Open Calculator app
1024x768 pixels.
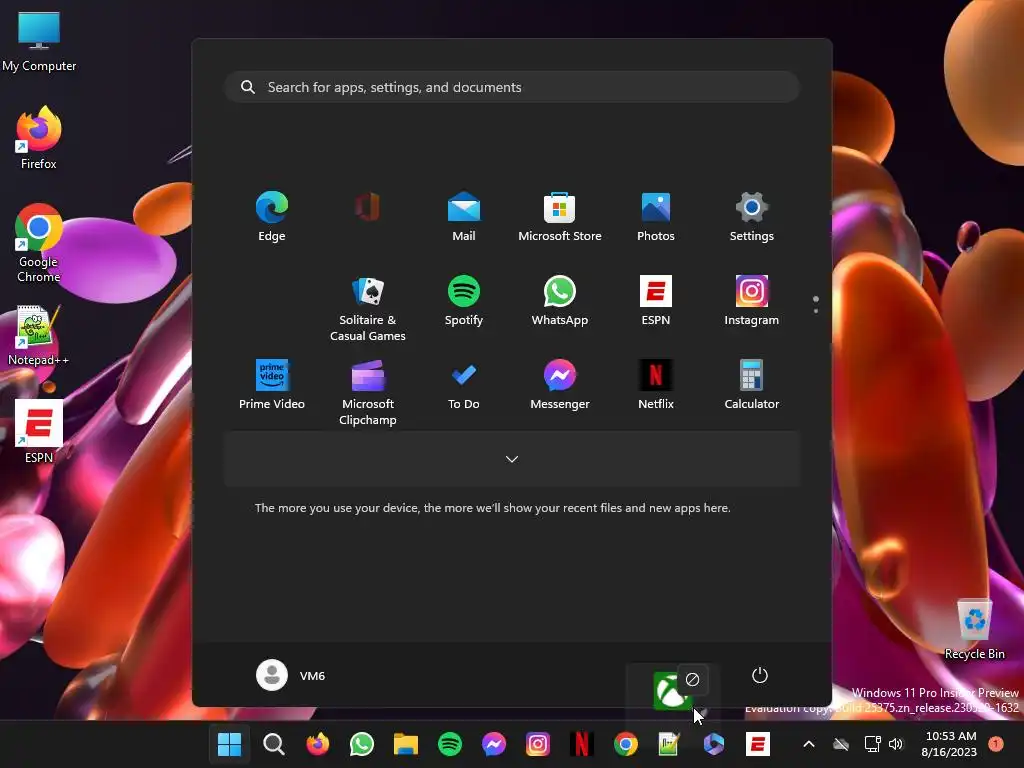click(x=752, y=385)
